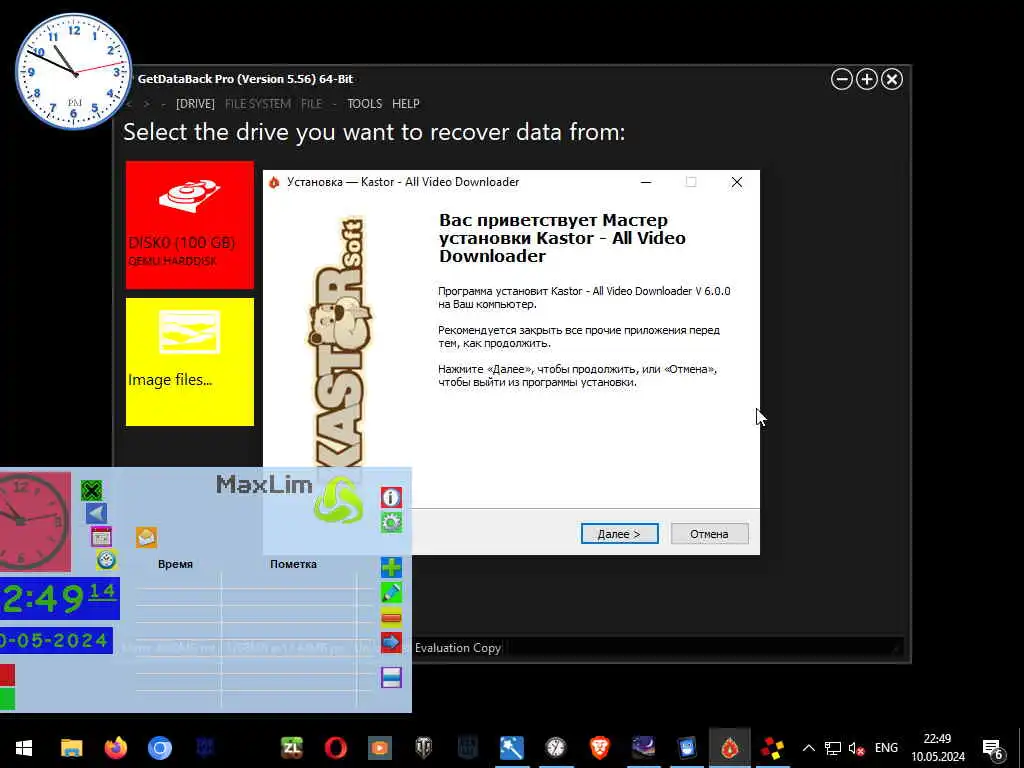Click the analog desktop clock widget
This screenshot has height=768, width=1024.
coord(73,71)
